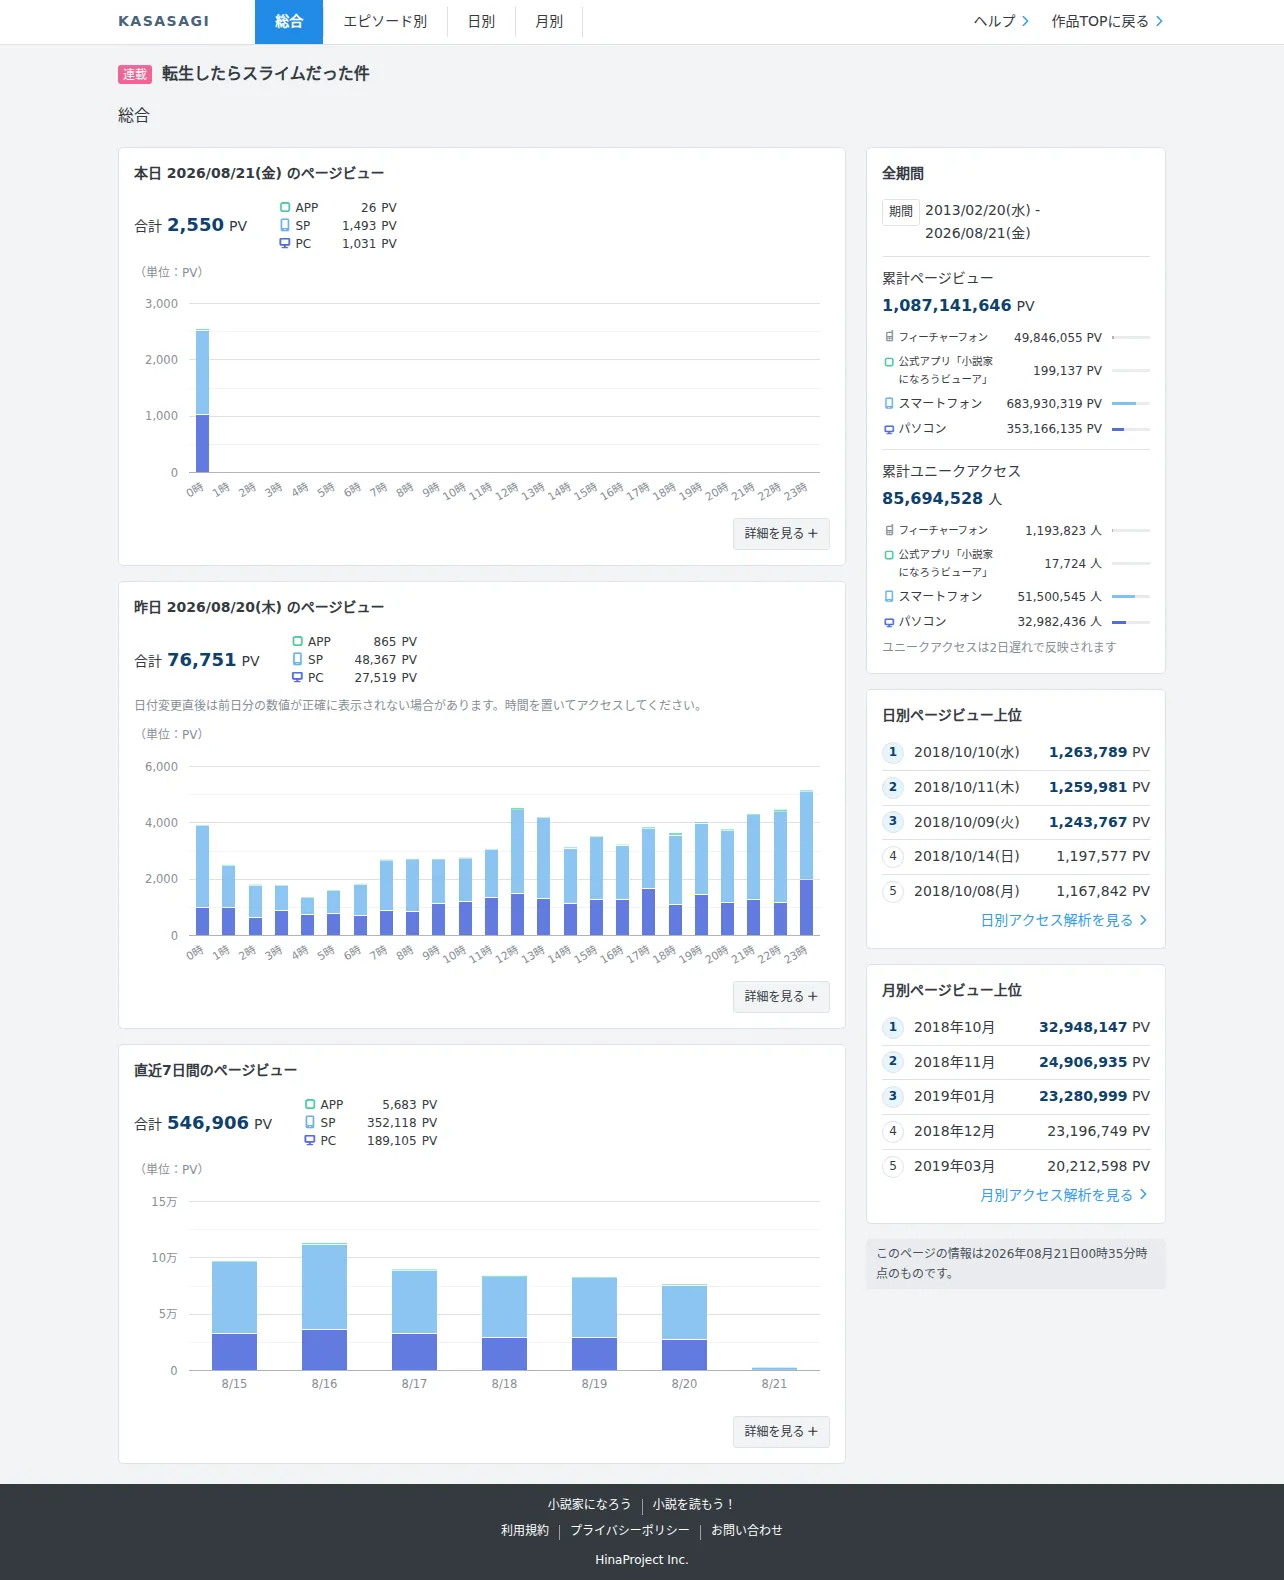Expand today's details with 詳細を見る +

[x=781, y=534]
